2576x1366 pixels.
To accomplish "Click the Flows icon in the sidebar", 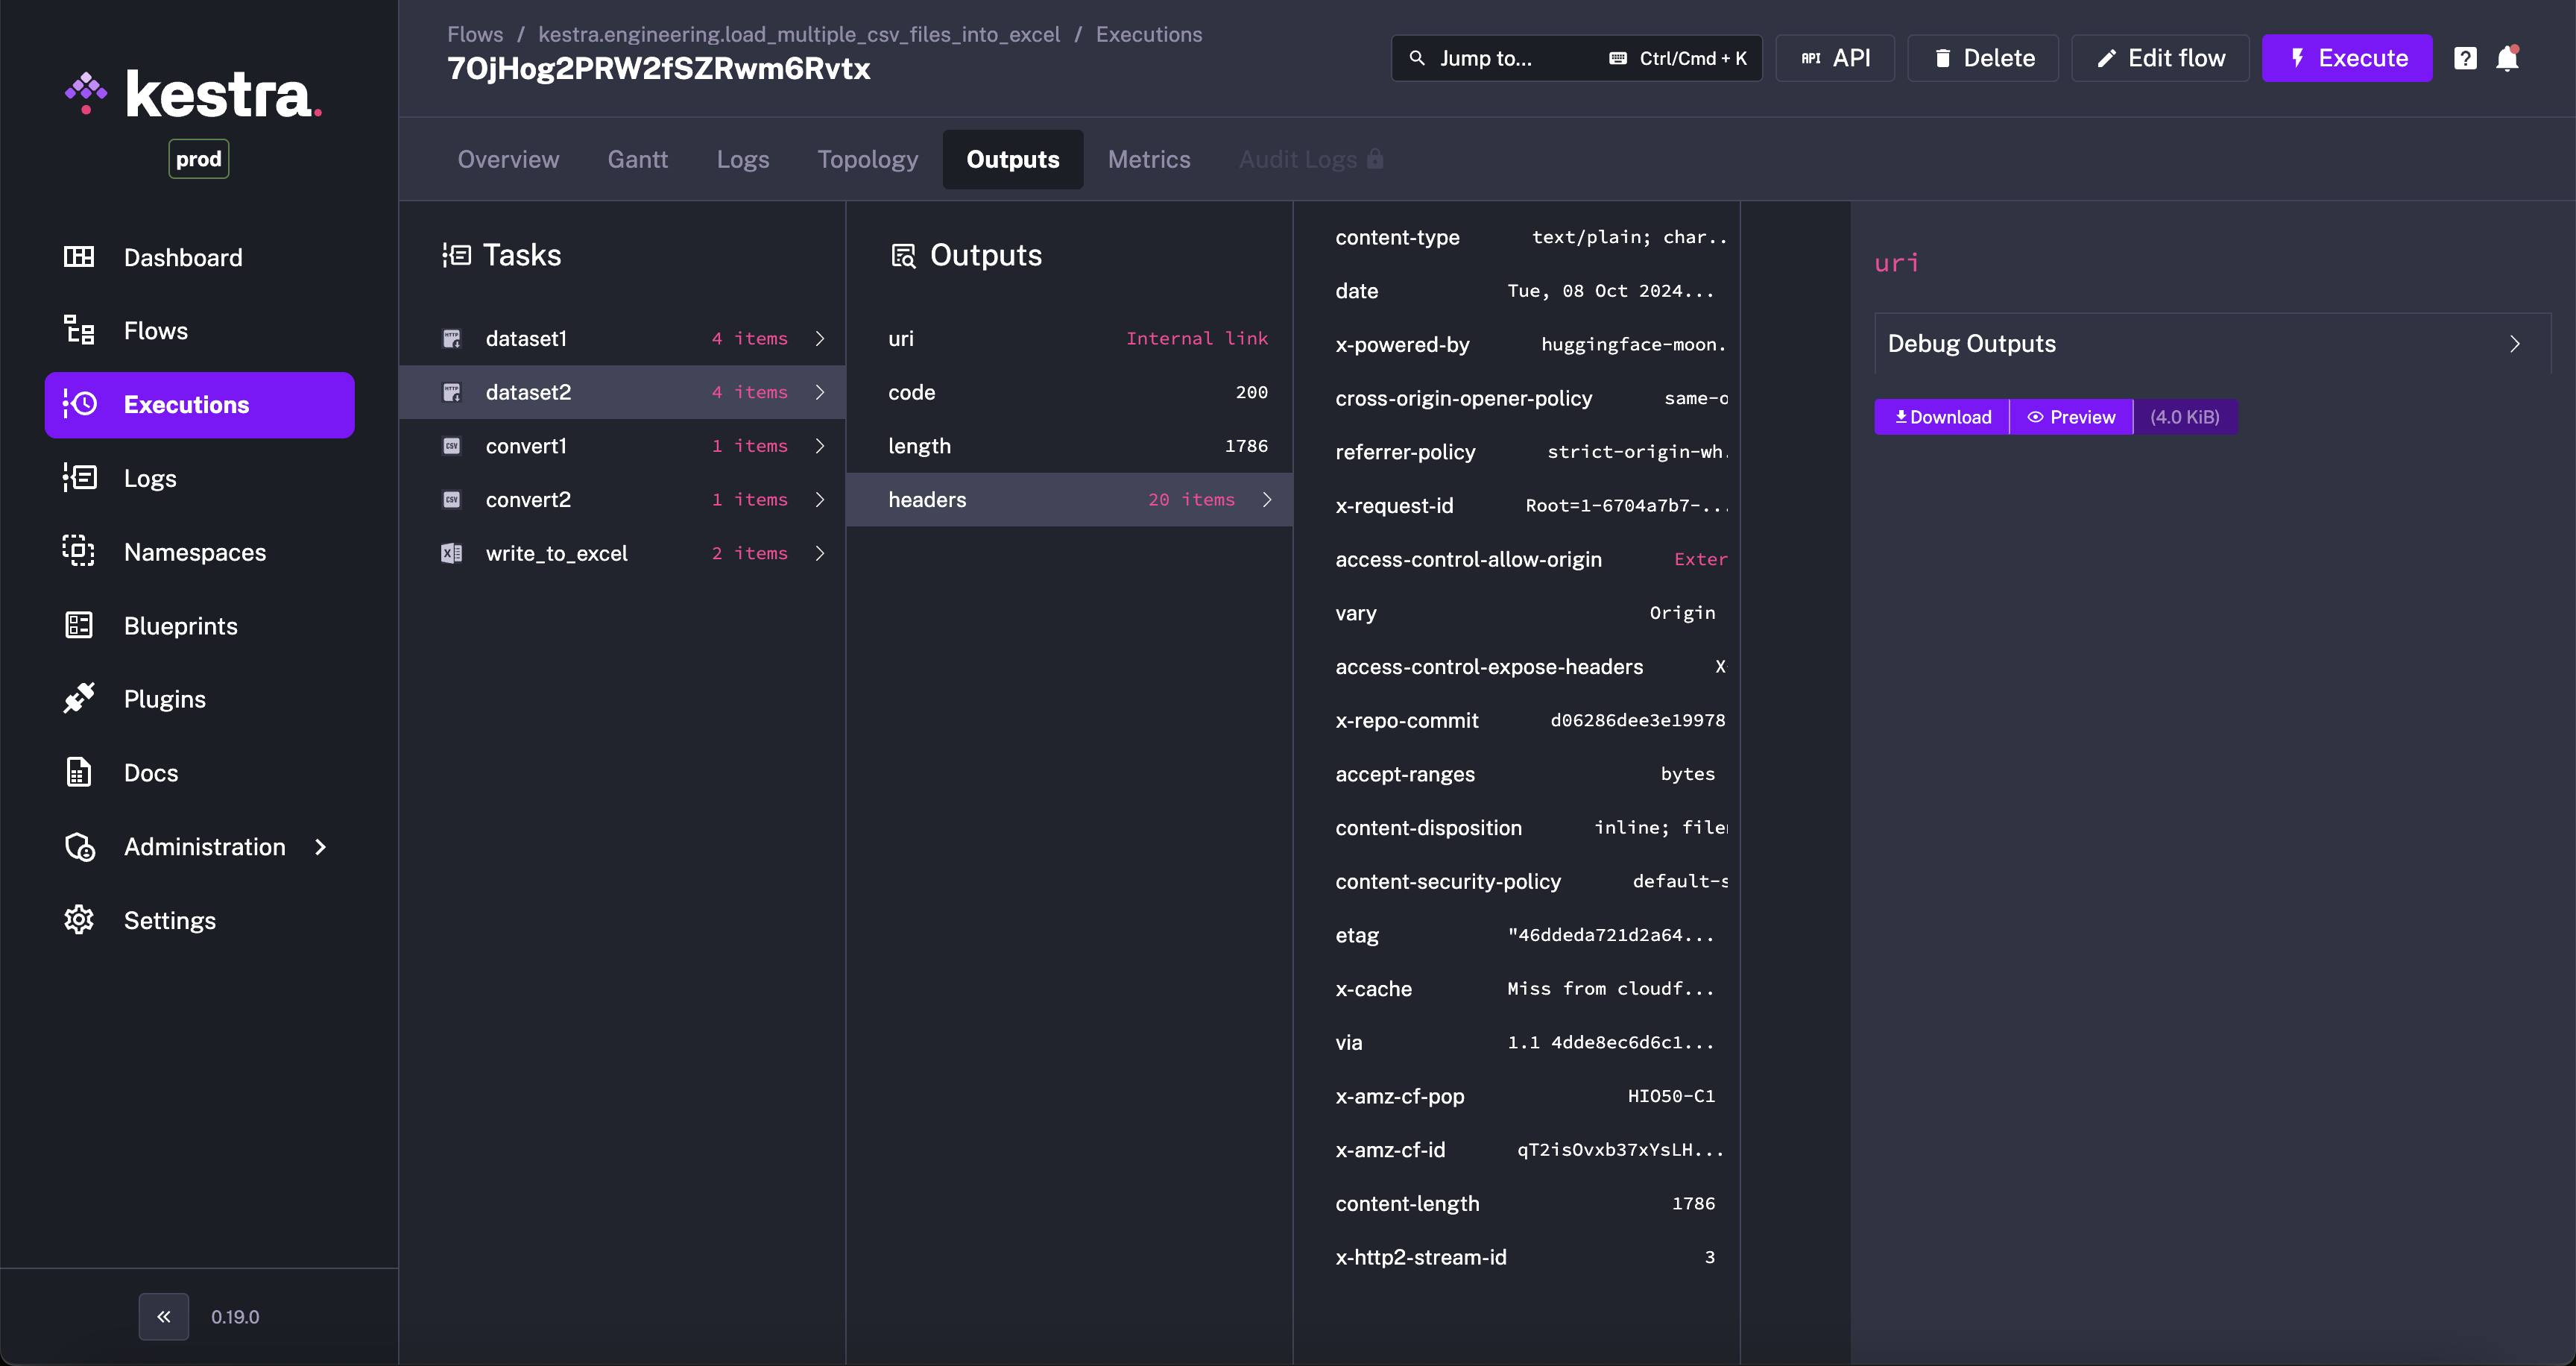I will click(79, 330).
